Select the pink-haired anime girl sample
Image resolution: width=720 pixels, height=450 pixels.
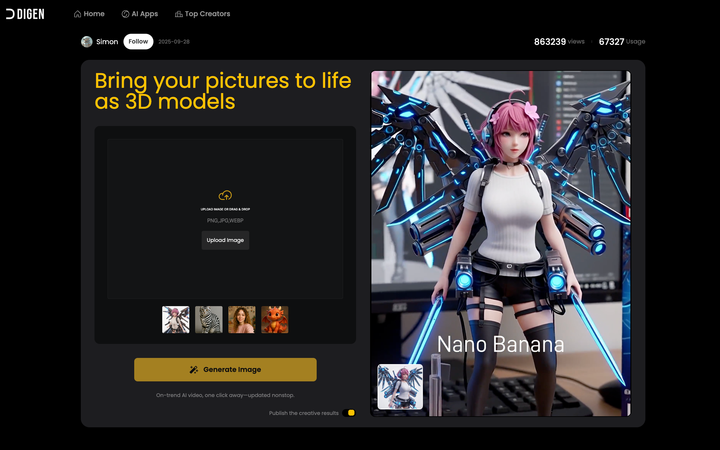(x=176, y=319)
